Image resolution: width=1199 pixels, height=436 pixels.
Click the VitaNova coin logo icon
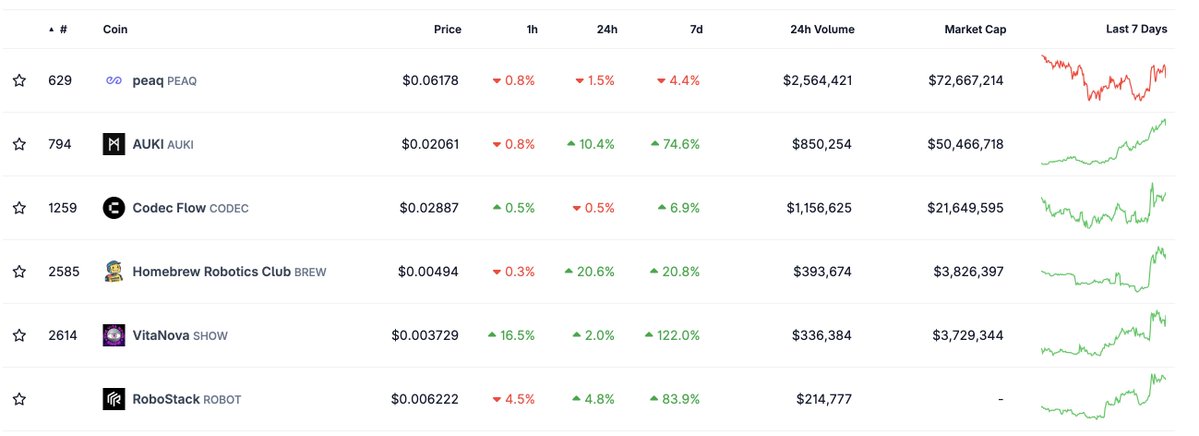coord(114,335)
